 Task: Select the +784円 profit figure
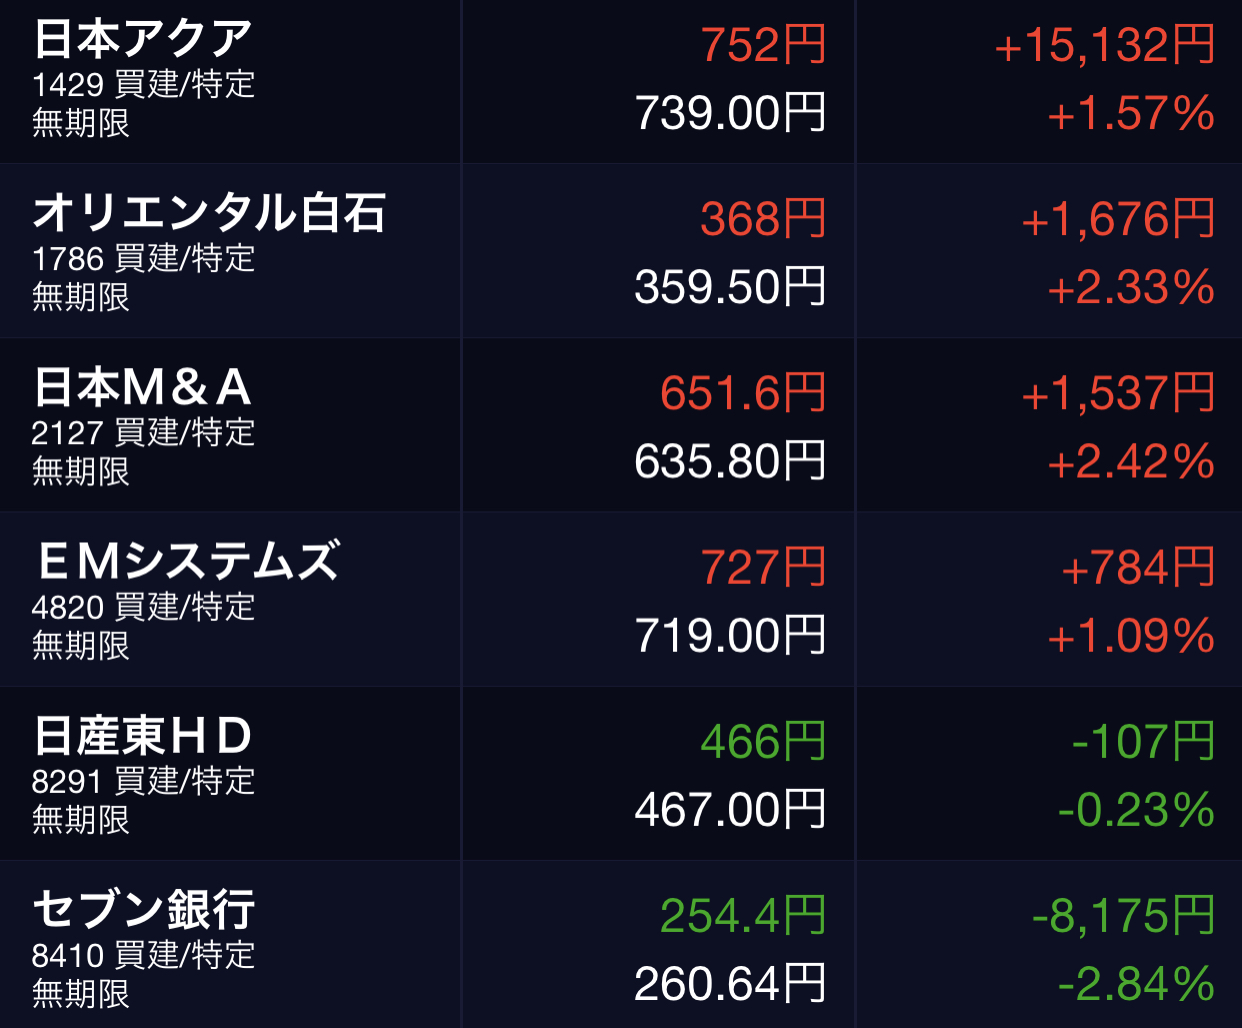(1138, 567)
